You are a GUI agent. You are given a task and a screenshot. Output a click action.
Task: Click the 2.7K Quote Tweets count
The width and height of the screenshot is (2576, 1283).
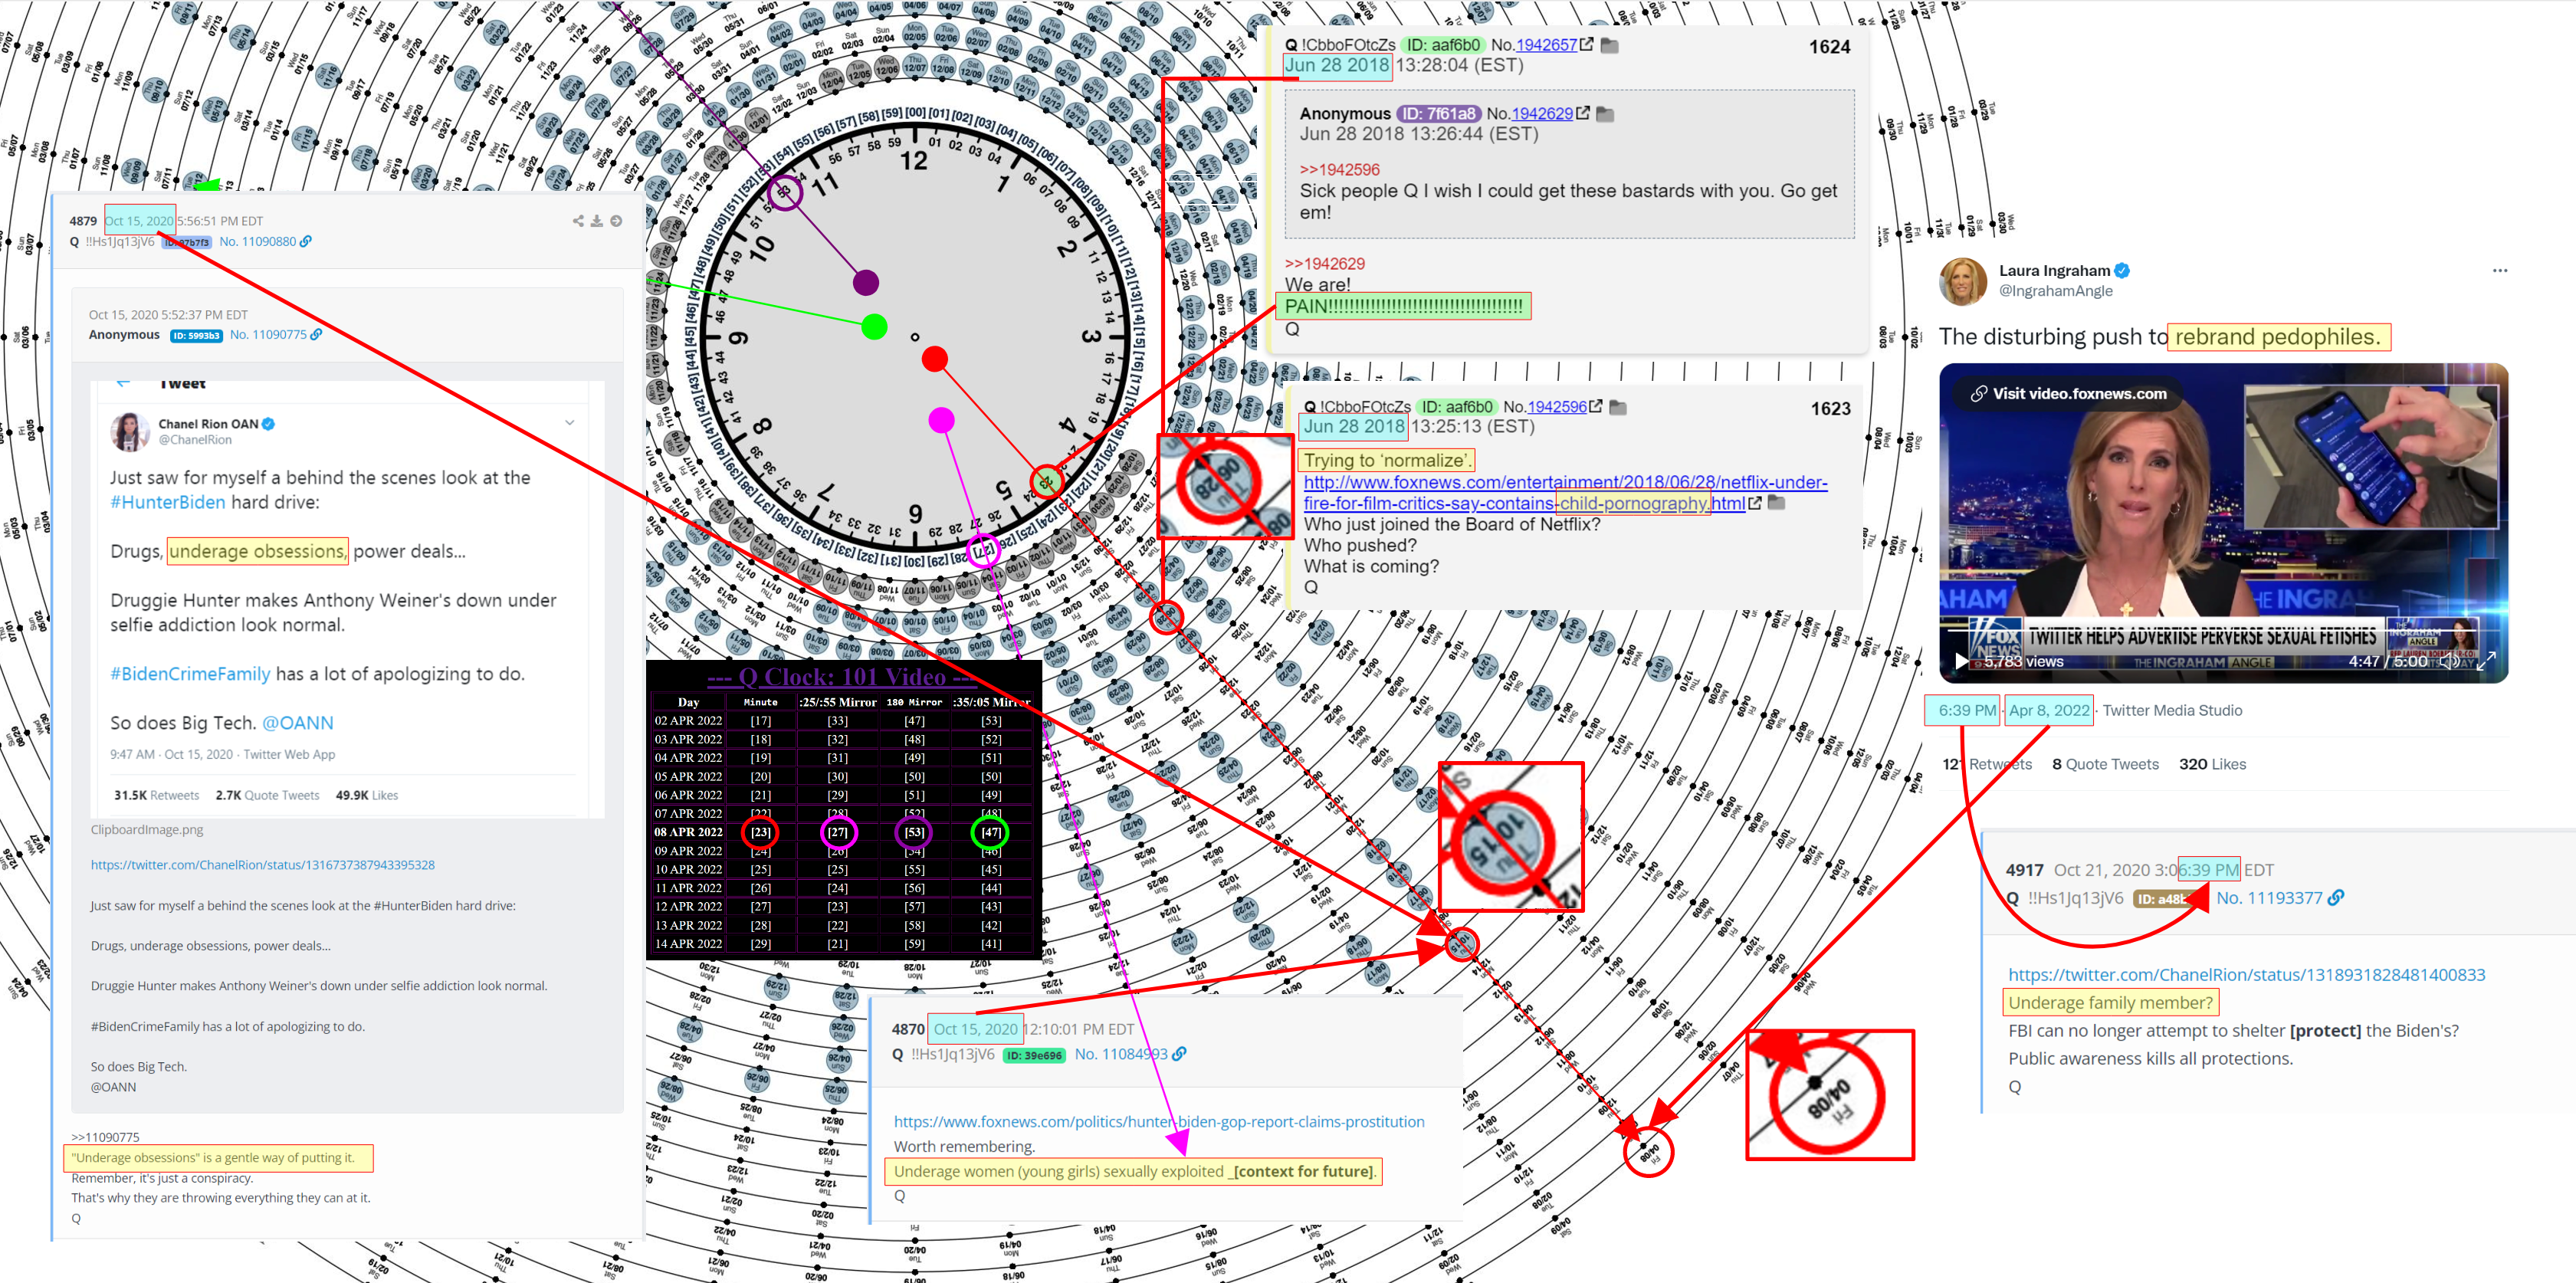[x=268, y=796]
